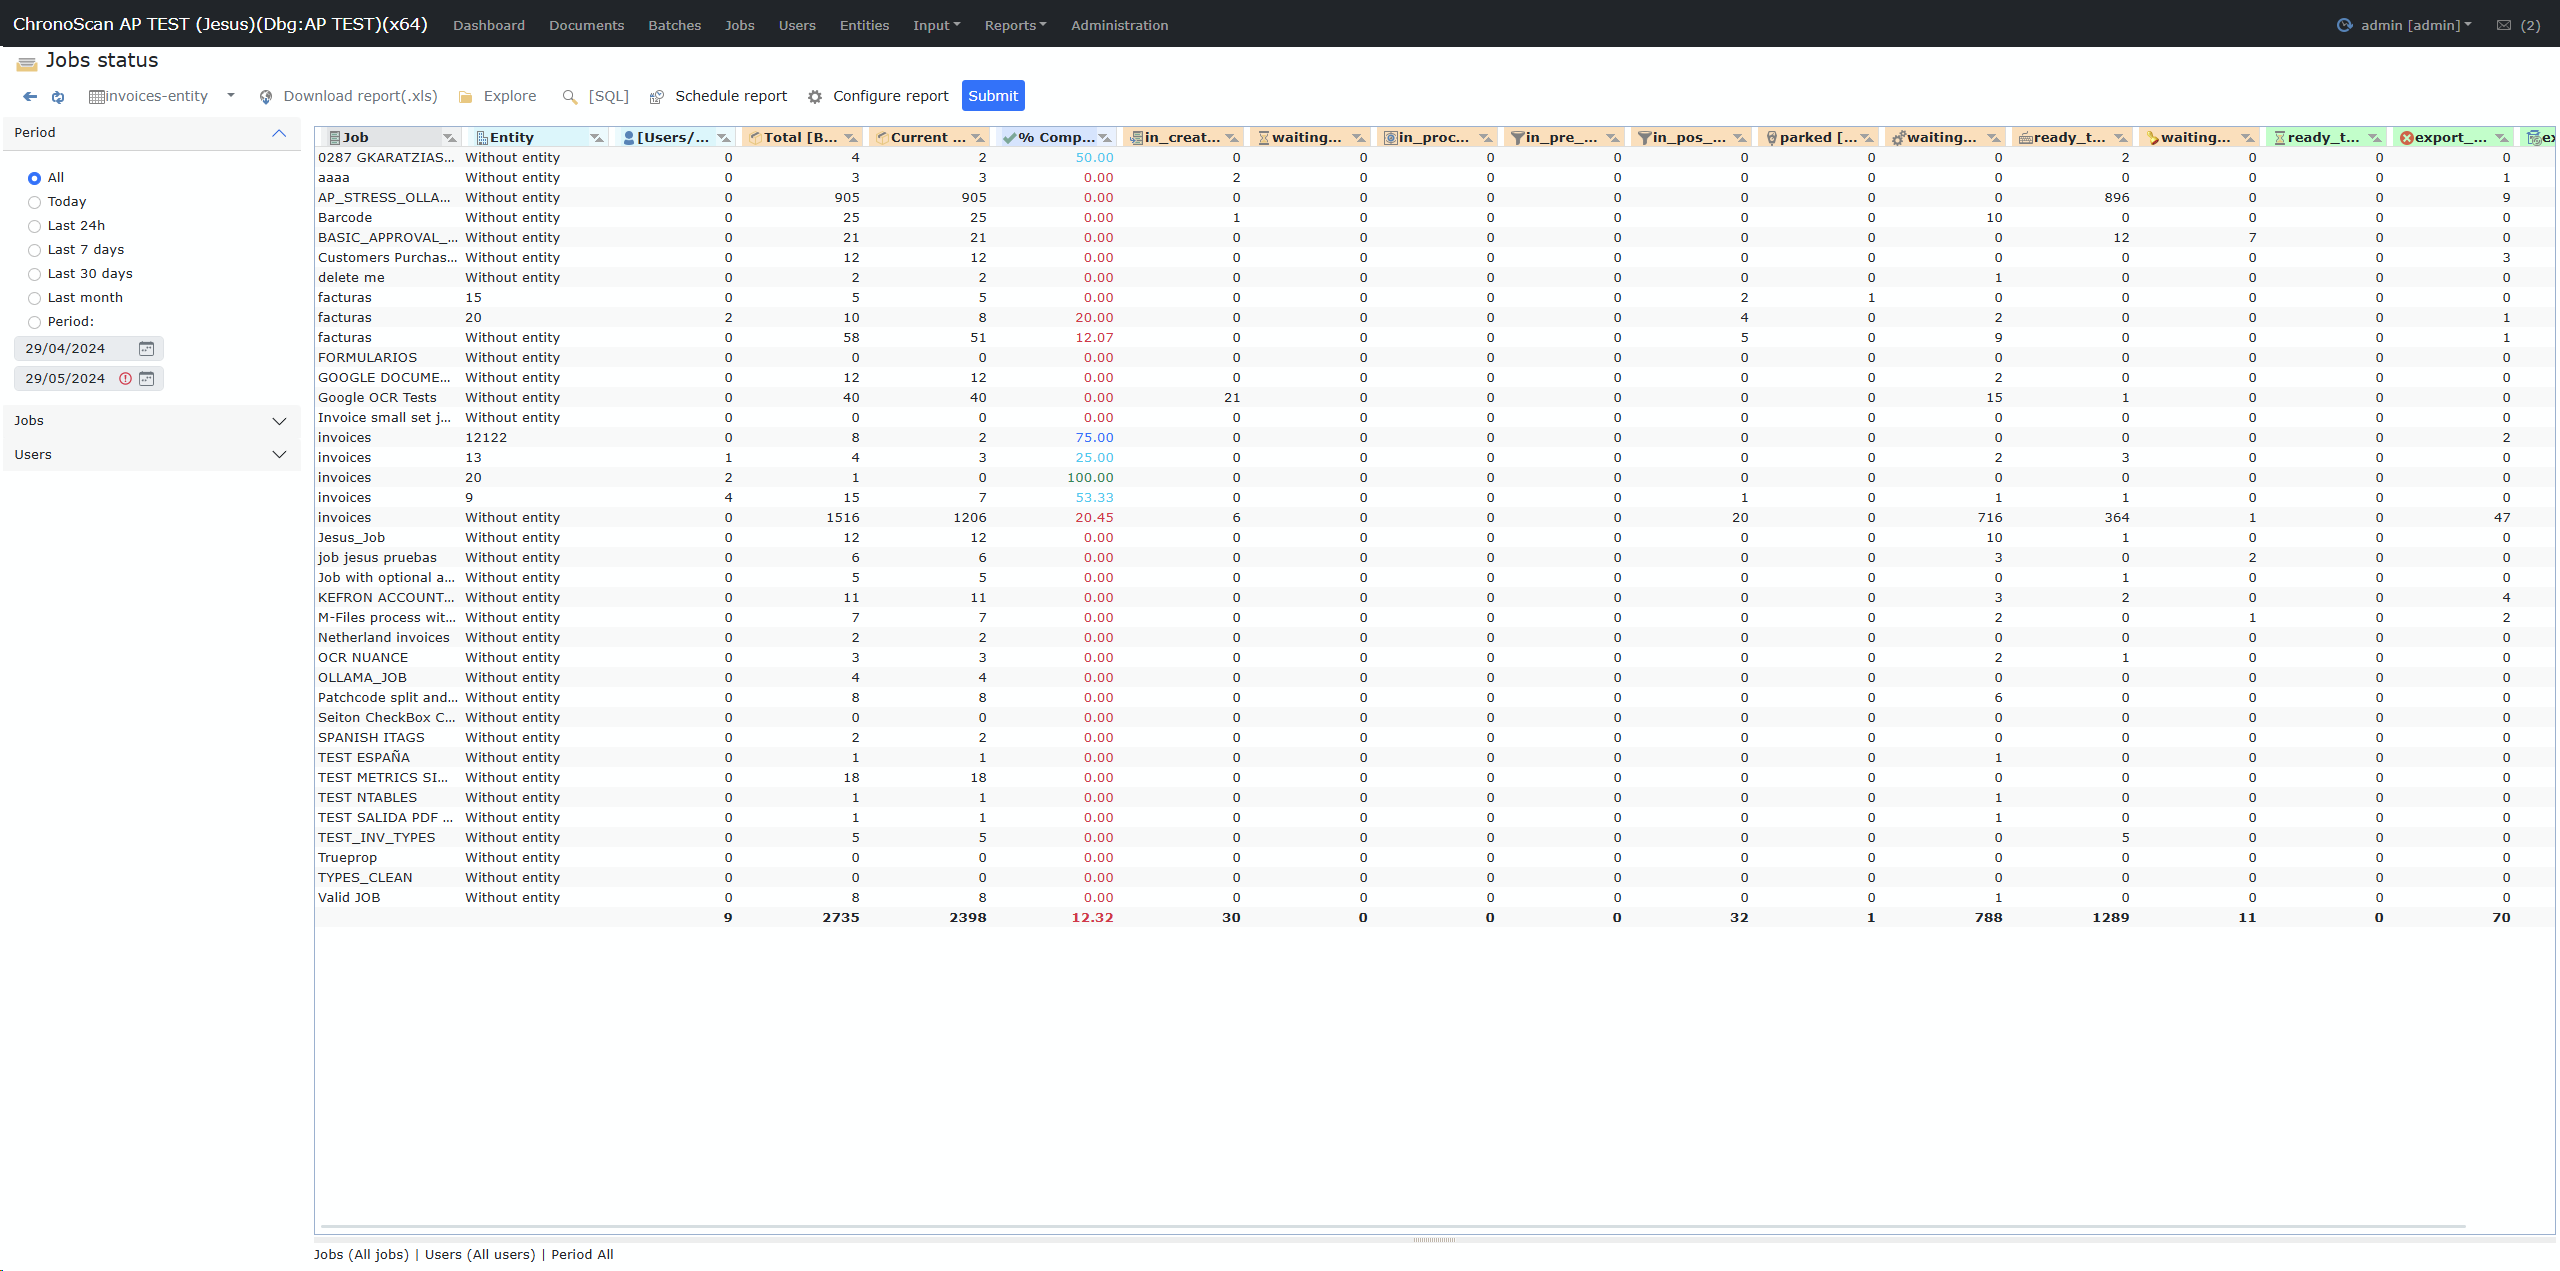The width and height of the screenshot is (2560, 1271).
Task: Click the back arrow icon
Action: click(x=30, y=97)
